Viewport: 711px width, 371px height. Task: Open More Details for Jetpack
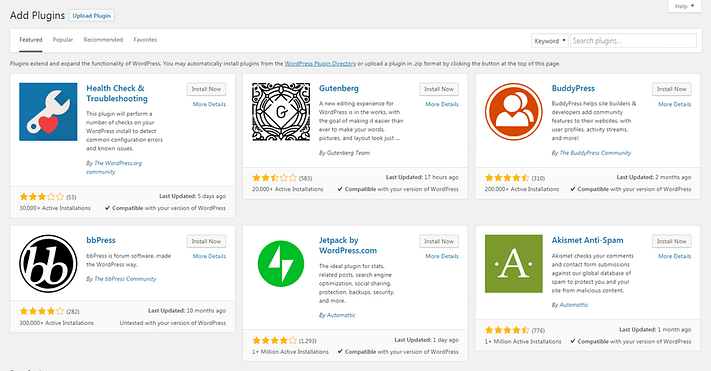coord(442,256)
